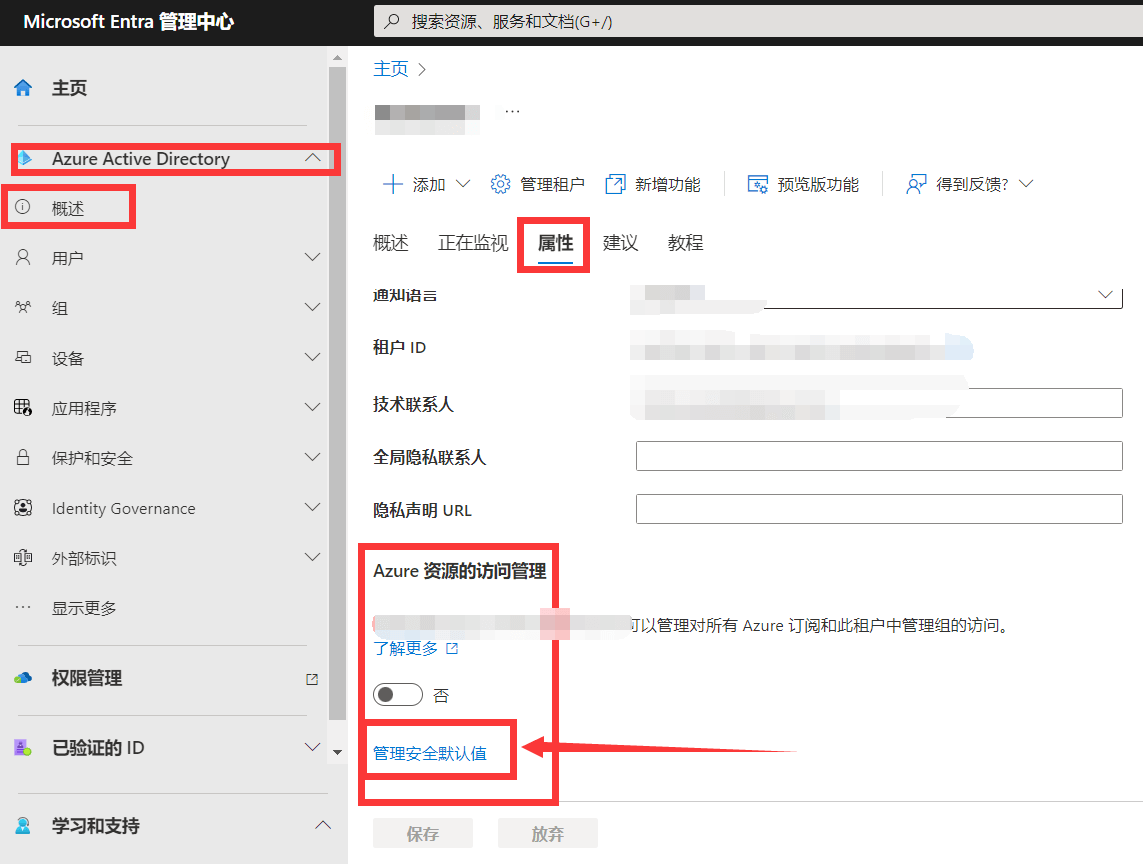Click the 管理租户 gear icon
1143x864 pixels.
tap(501, 184)
